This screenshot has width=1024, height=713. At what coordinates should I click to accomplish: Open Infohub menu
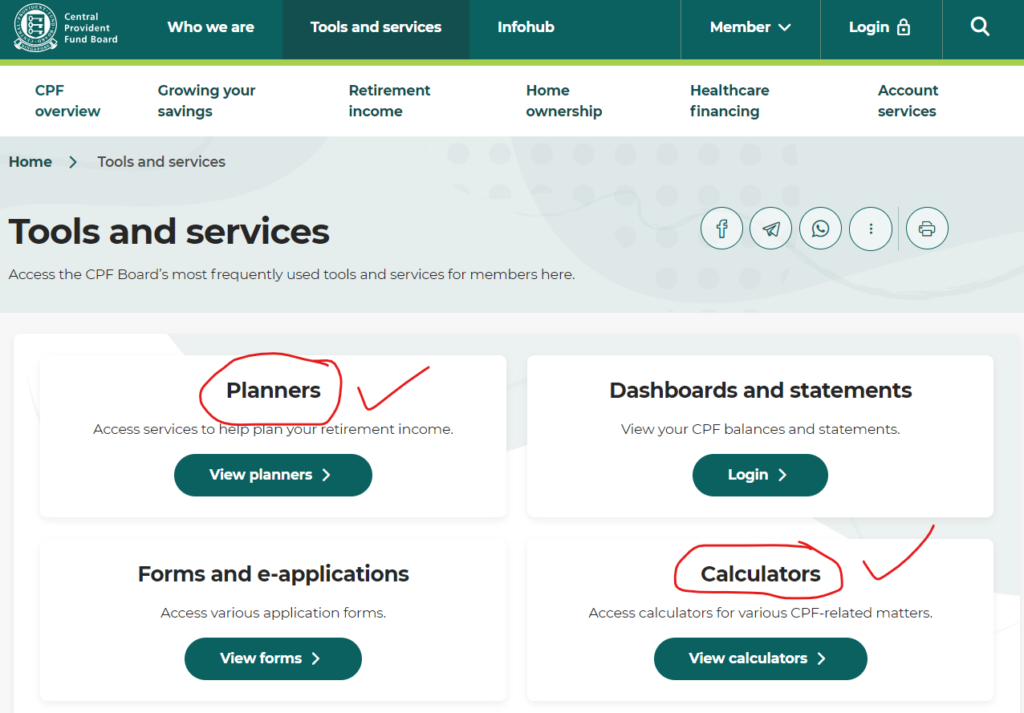[x=526, y=27]
